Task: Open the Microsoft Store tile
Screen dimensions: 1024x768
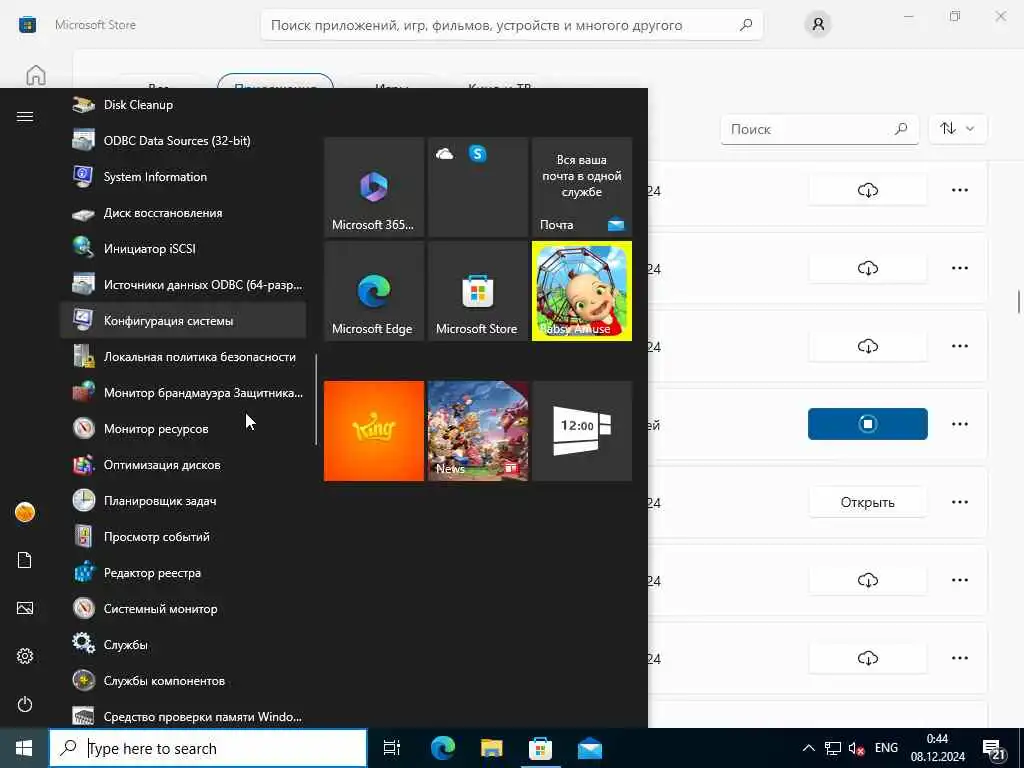Action: coord(477,291)
